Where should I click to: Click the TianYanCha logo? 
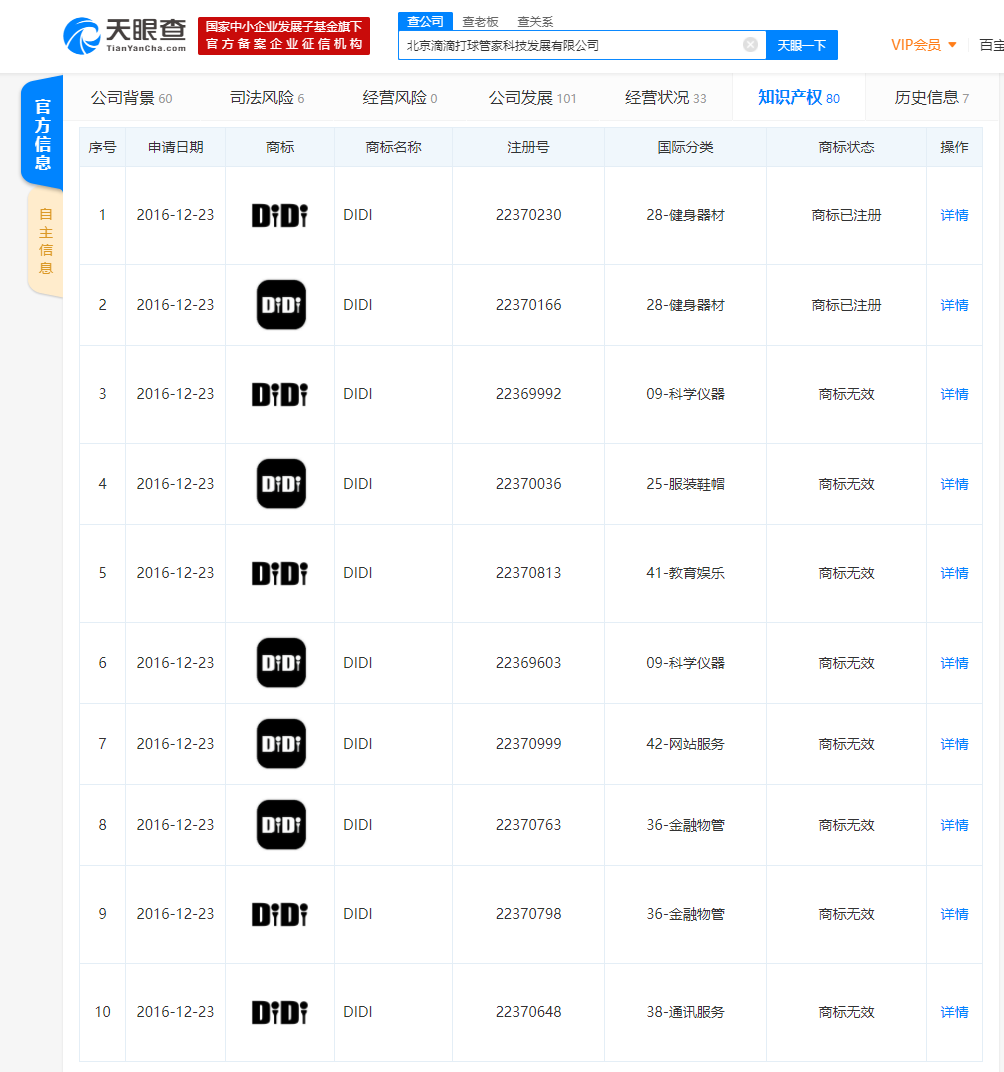[124, 36]
